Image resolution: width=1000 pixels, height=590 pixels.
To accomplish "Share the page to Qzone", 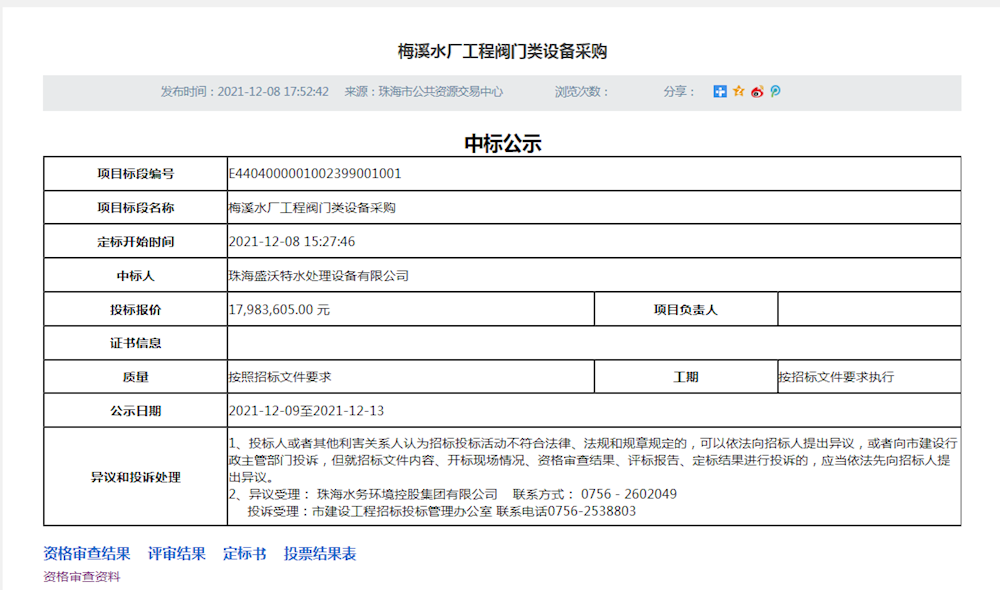I will (739, 91).
